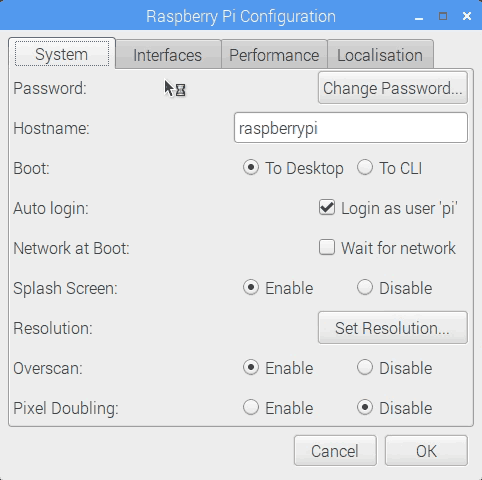Image resolution: width=482 pixels, height=480 pixels.
Task: Select Disable for Splash Screen
Action: 395,288
